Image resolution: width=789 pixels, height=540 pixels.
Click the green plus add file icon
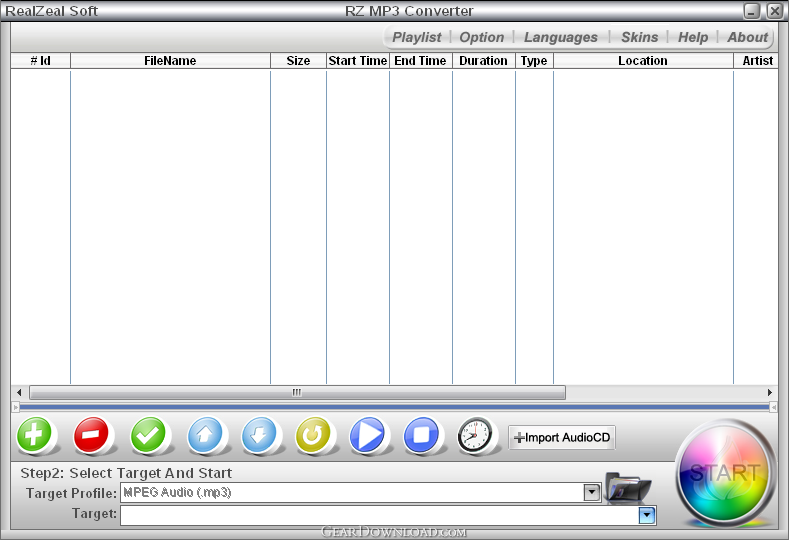tap(36, 436)
